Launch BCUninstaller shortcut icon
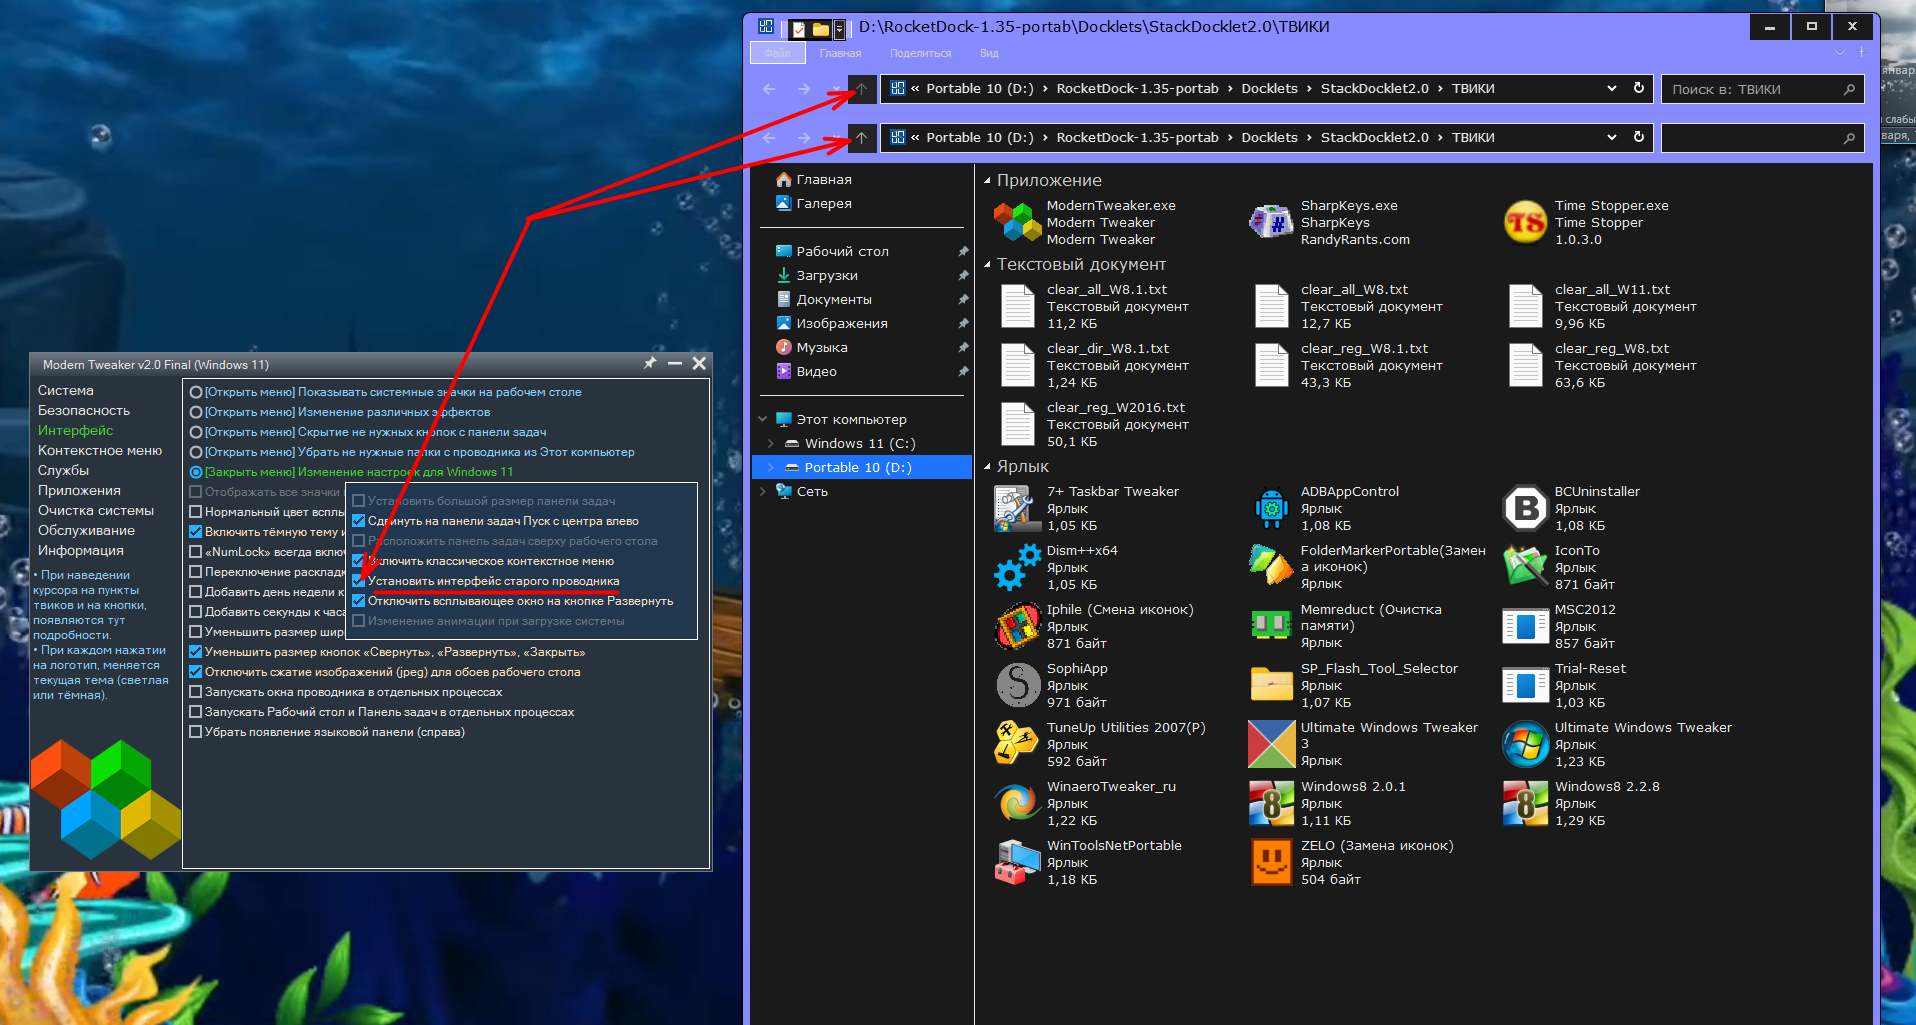The width and height of the screenshot is (1916, 1025). click(1526, 508)
